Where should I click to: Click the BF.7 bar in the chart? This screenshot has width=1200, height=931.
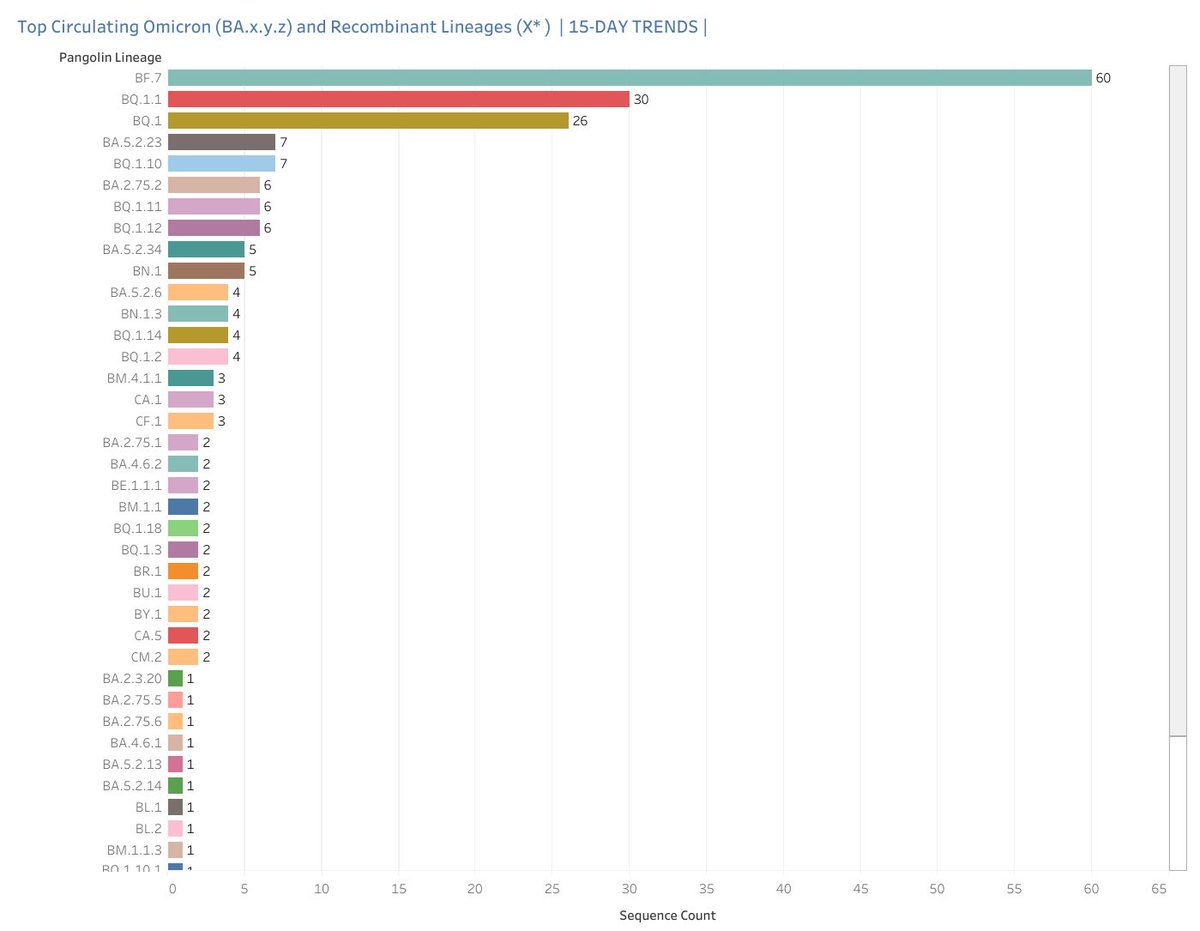tap(630, 78)
